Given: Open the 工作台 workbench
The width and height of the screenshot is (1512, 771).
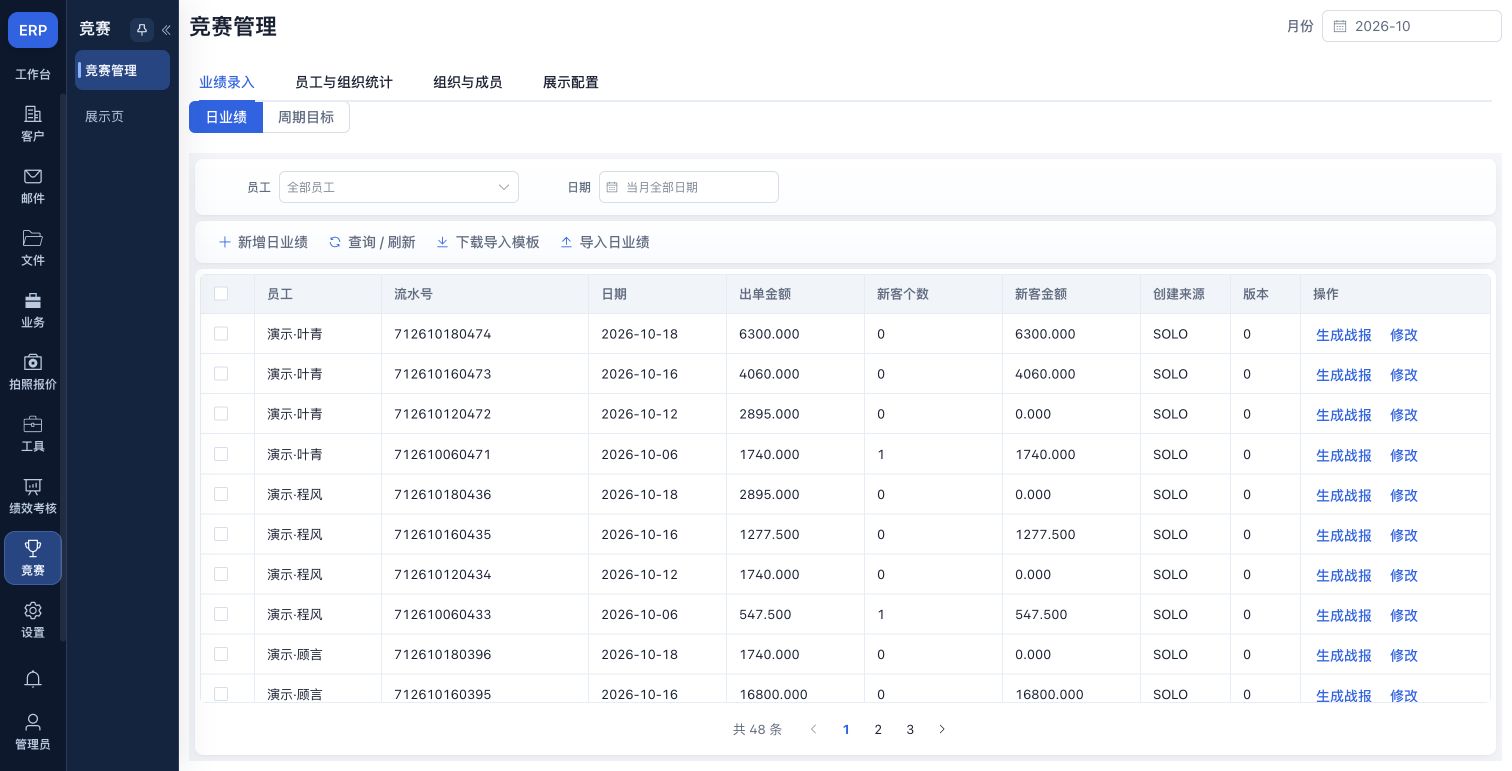Looking at the screenshot, I should pyautogui.click(x=33, y=74).
